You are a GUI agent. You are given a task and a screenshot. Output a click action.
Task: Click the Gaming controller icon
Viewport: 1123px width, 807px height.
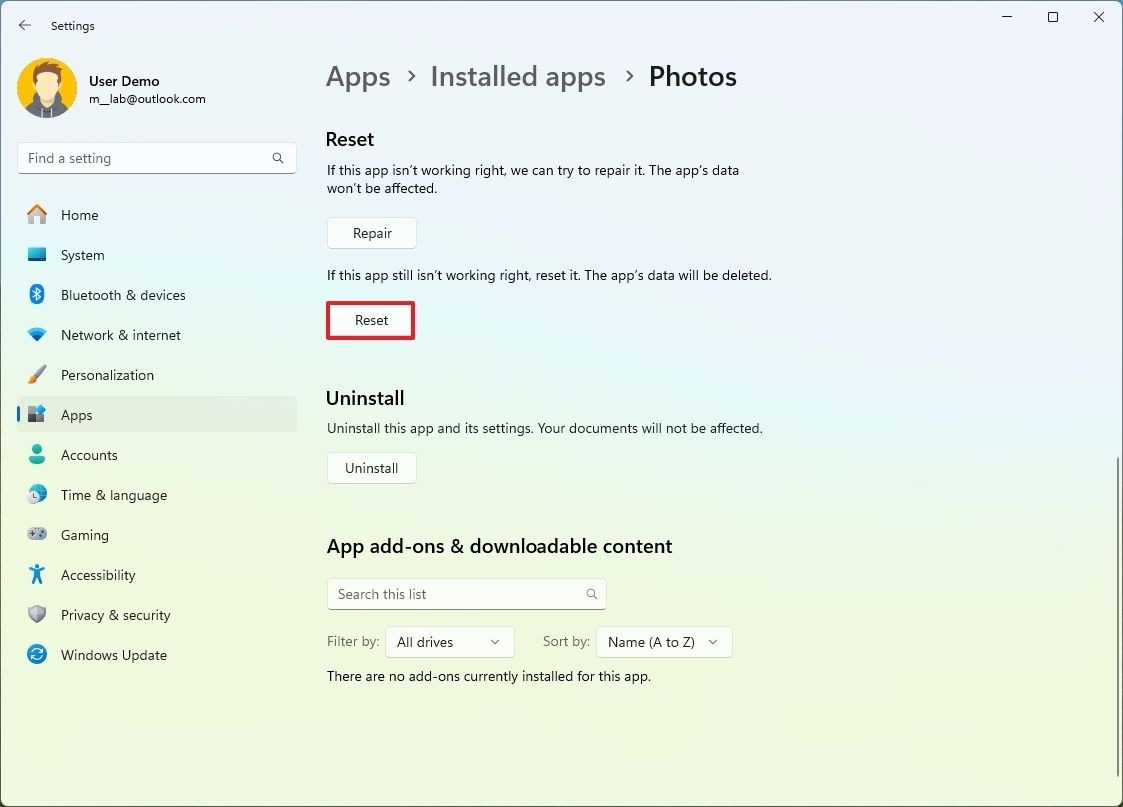coord(37,534)
